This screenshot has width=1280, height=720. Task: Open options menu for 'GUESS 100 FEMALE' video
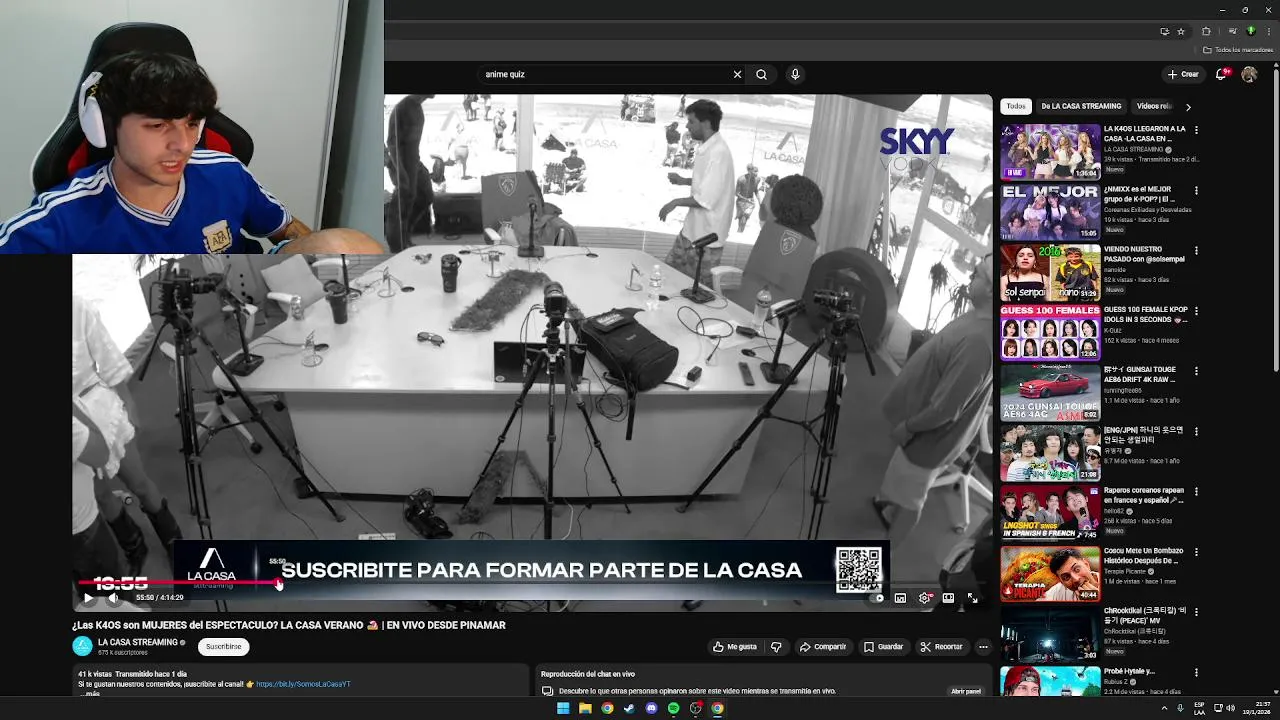click(x=1196, y=311)
